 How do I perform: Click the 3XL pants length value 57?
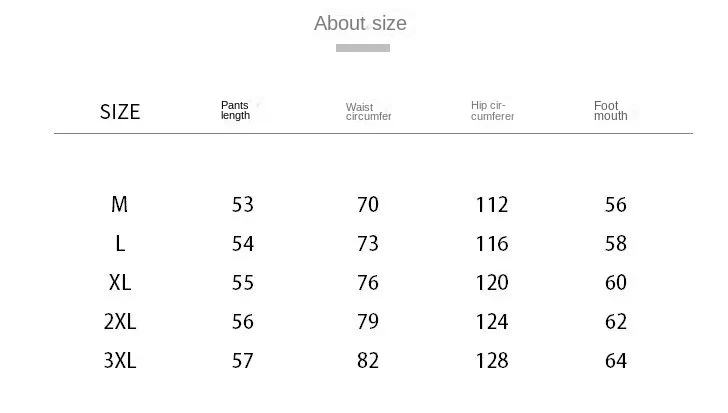(243, 361)
